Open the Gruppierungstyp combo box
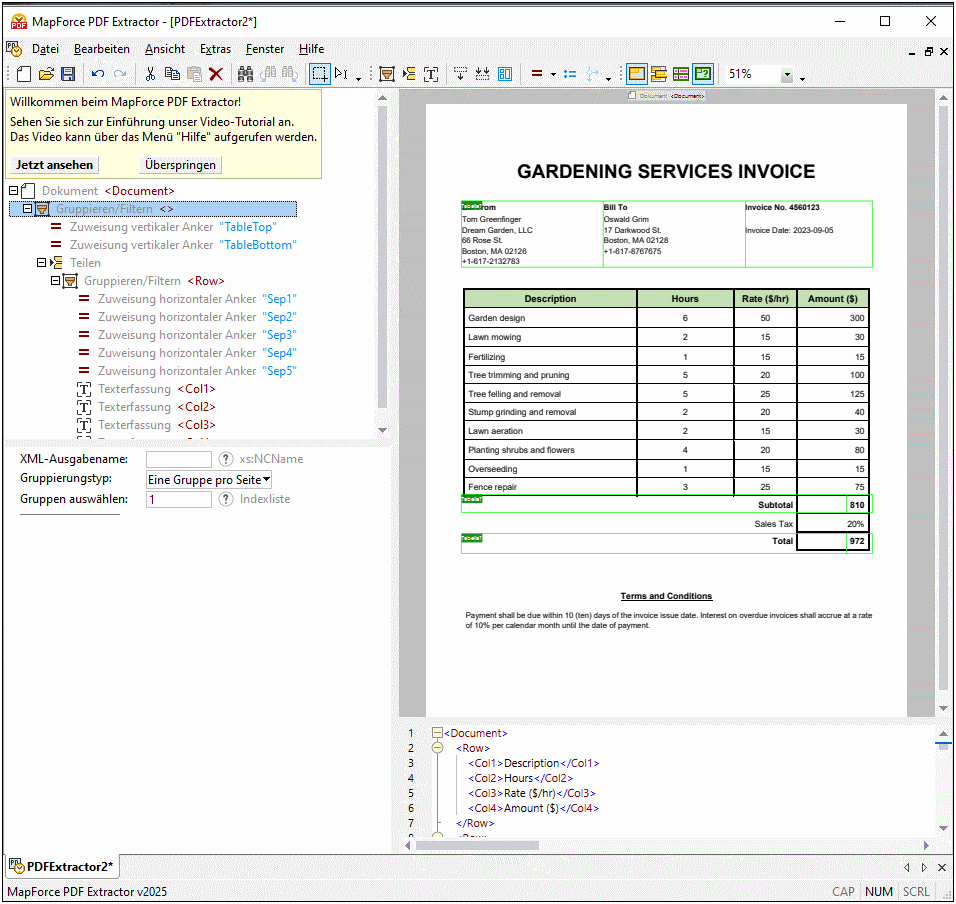The height and width of the screenshot is (904, 956). tap(209, 480)
